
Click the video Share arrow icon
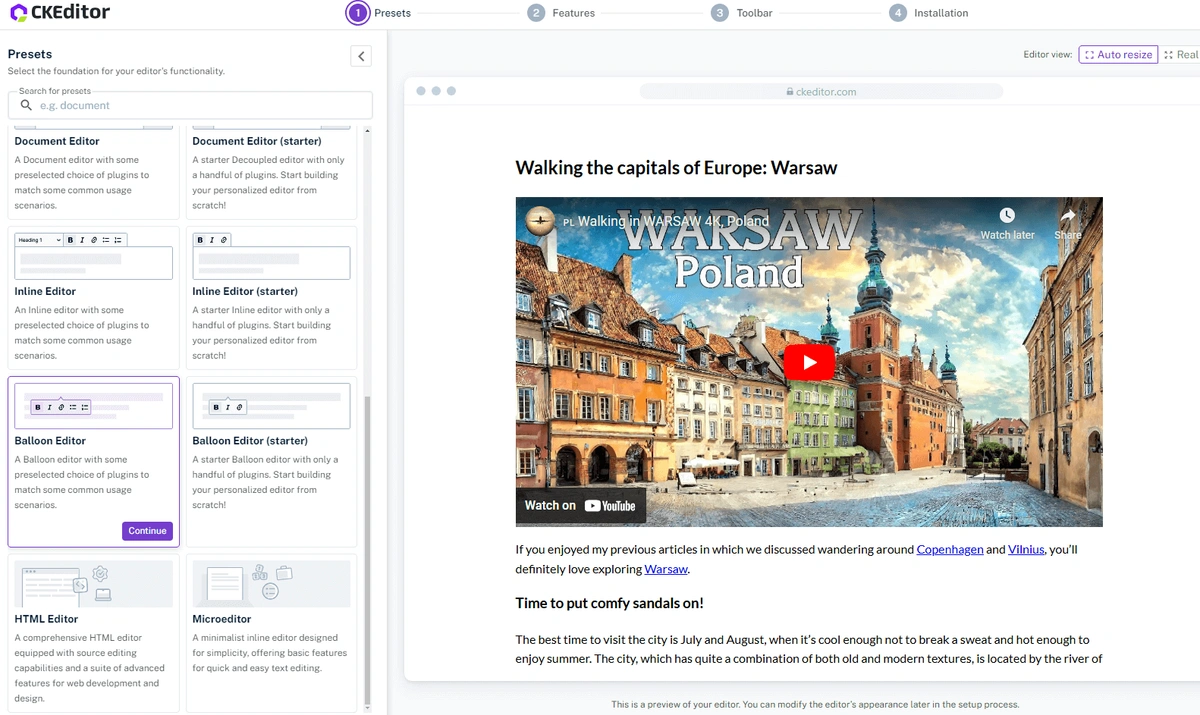point(1067,216)
